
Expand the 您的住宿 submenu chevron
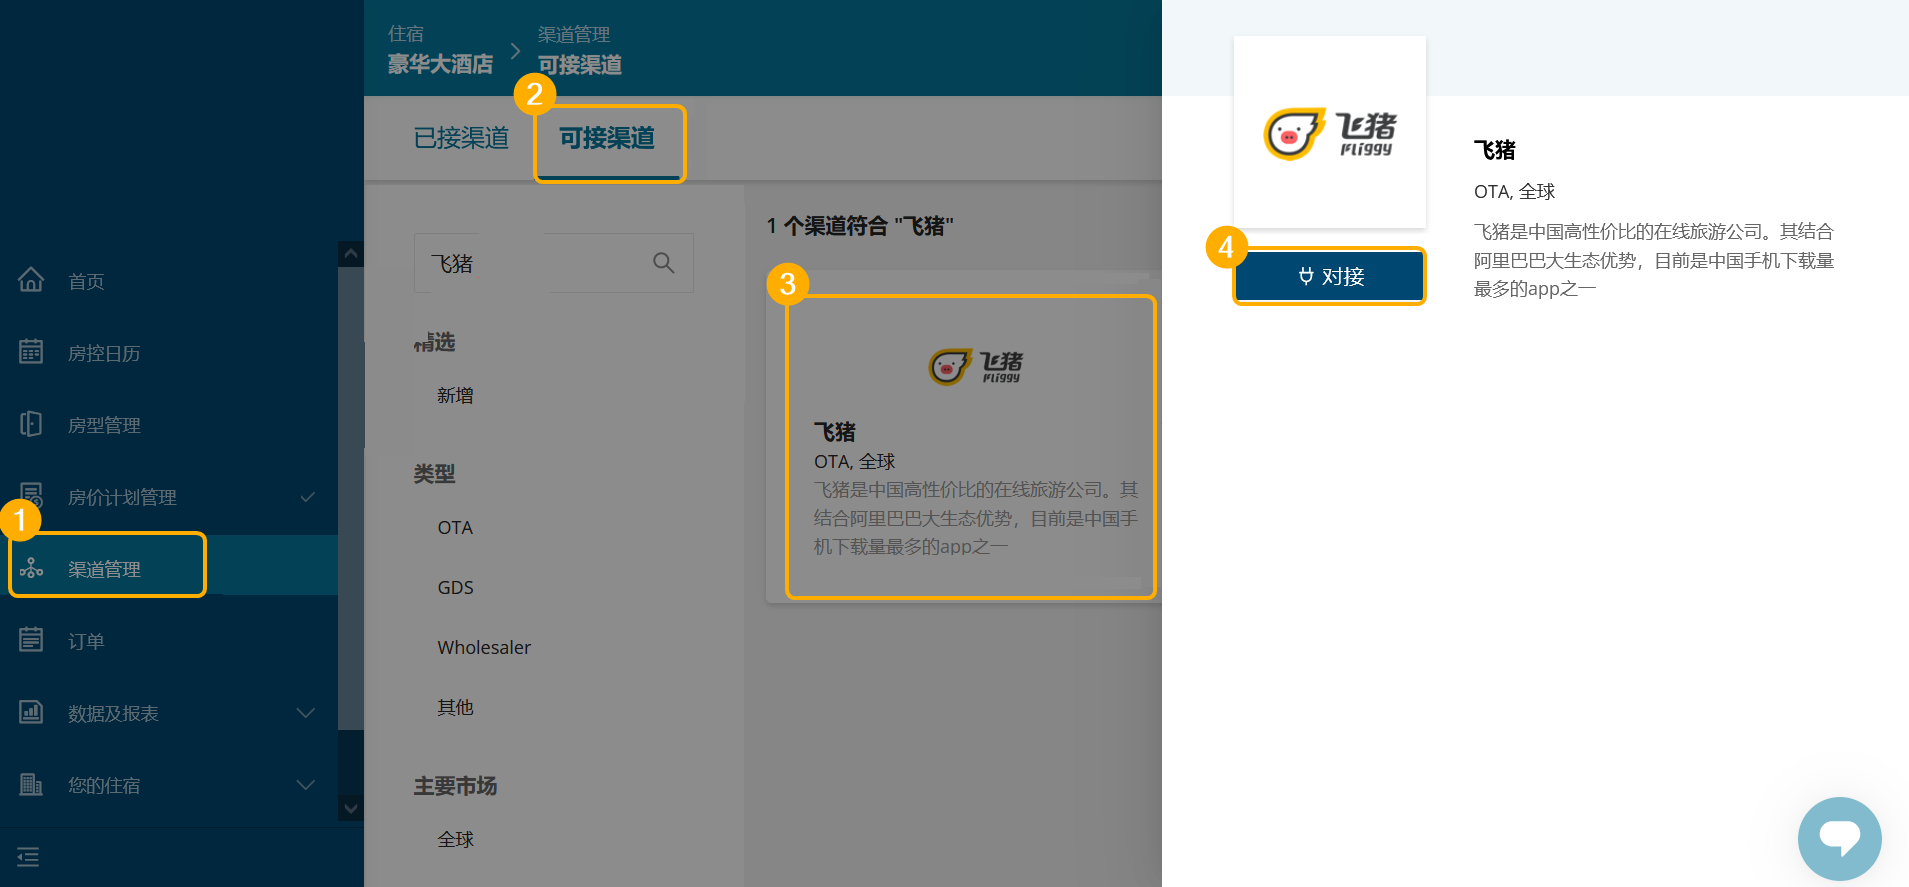306,785
